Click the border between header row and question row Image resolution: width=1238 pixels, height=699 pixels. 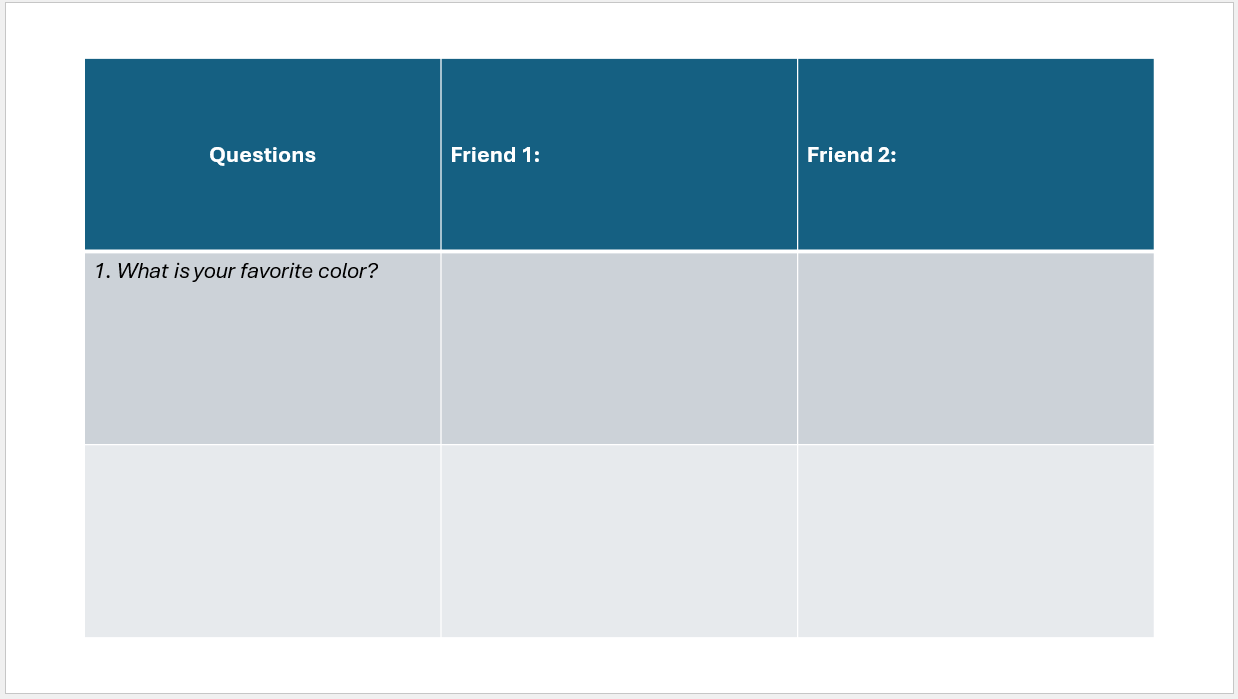(x=619, y=251)
